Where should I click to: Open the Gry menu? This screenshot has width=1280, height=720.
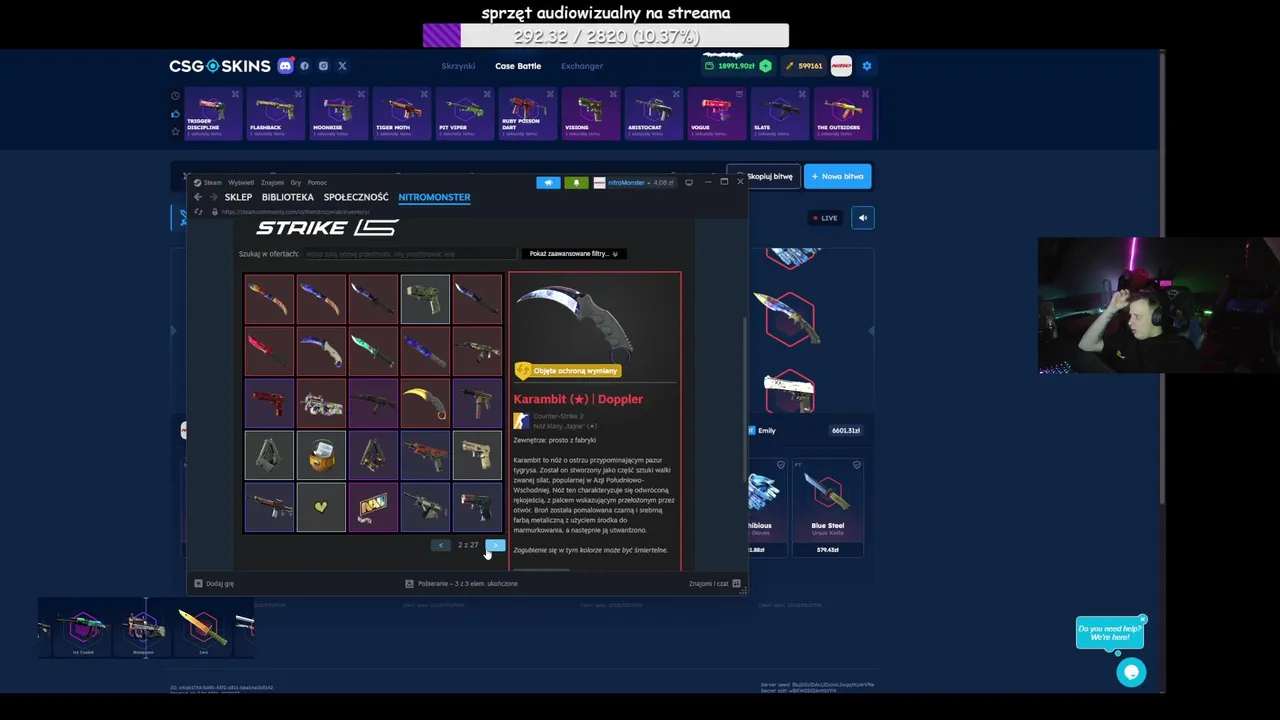click(x=296, y=183)
